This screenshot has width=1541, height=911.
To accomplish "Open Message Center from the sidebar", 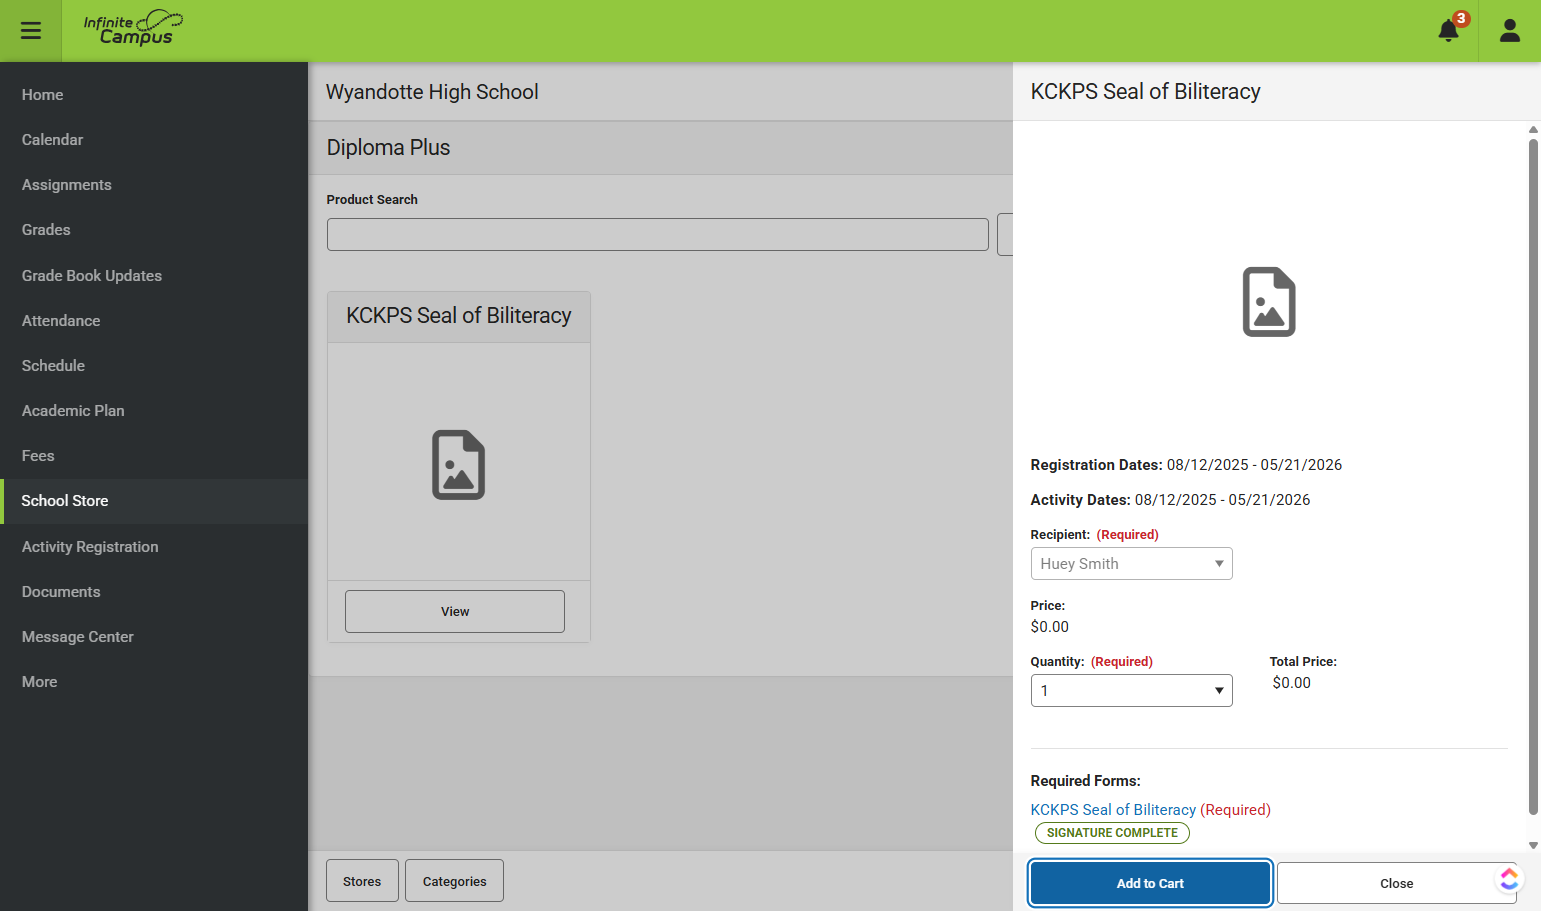I will (x=154, y=637).
